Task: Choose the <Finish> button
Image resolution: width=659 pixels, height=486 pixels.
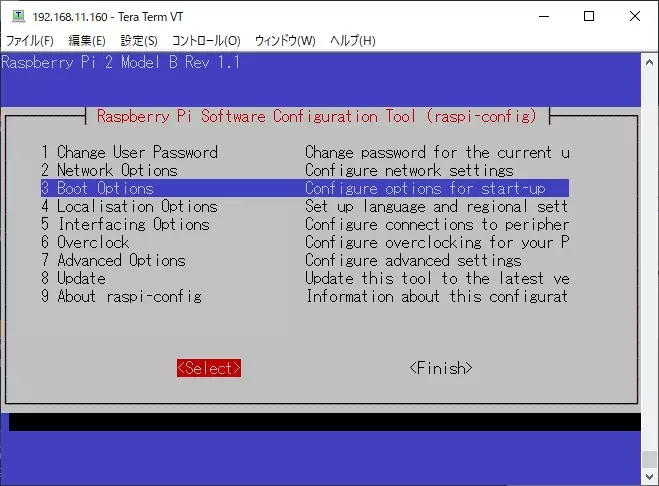Action: pos(441,368)
